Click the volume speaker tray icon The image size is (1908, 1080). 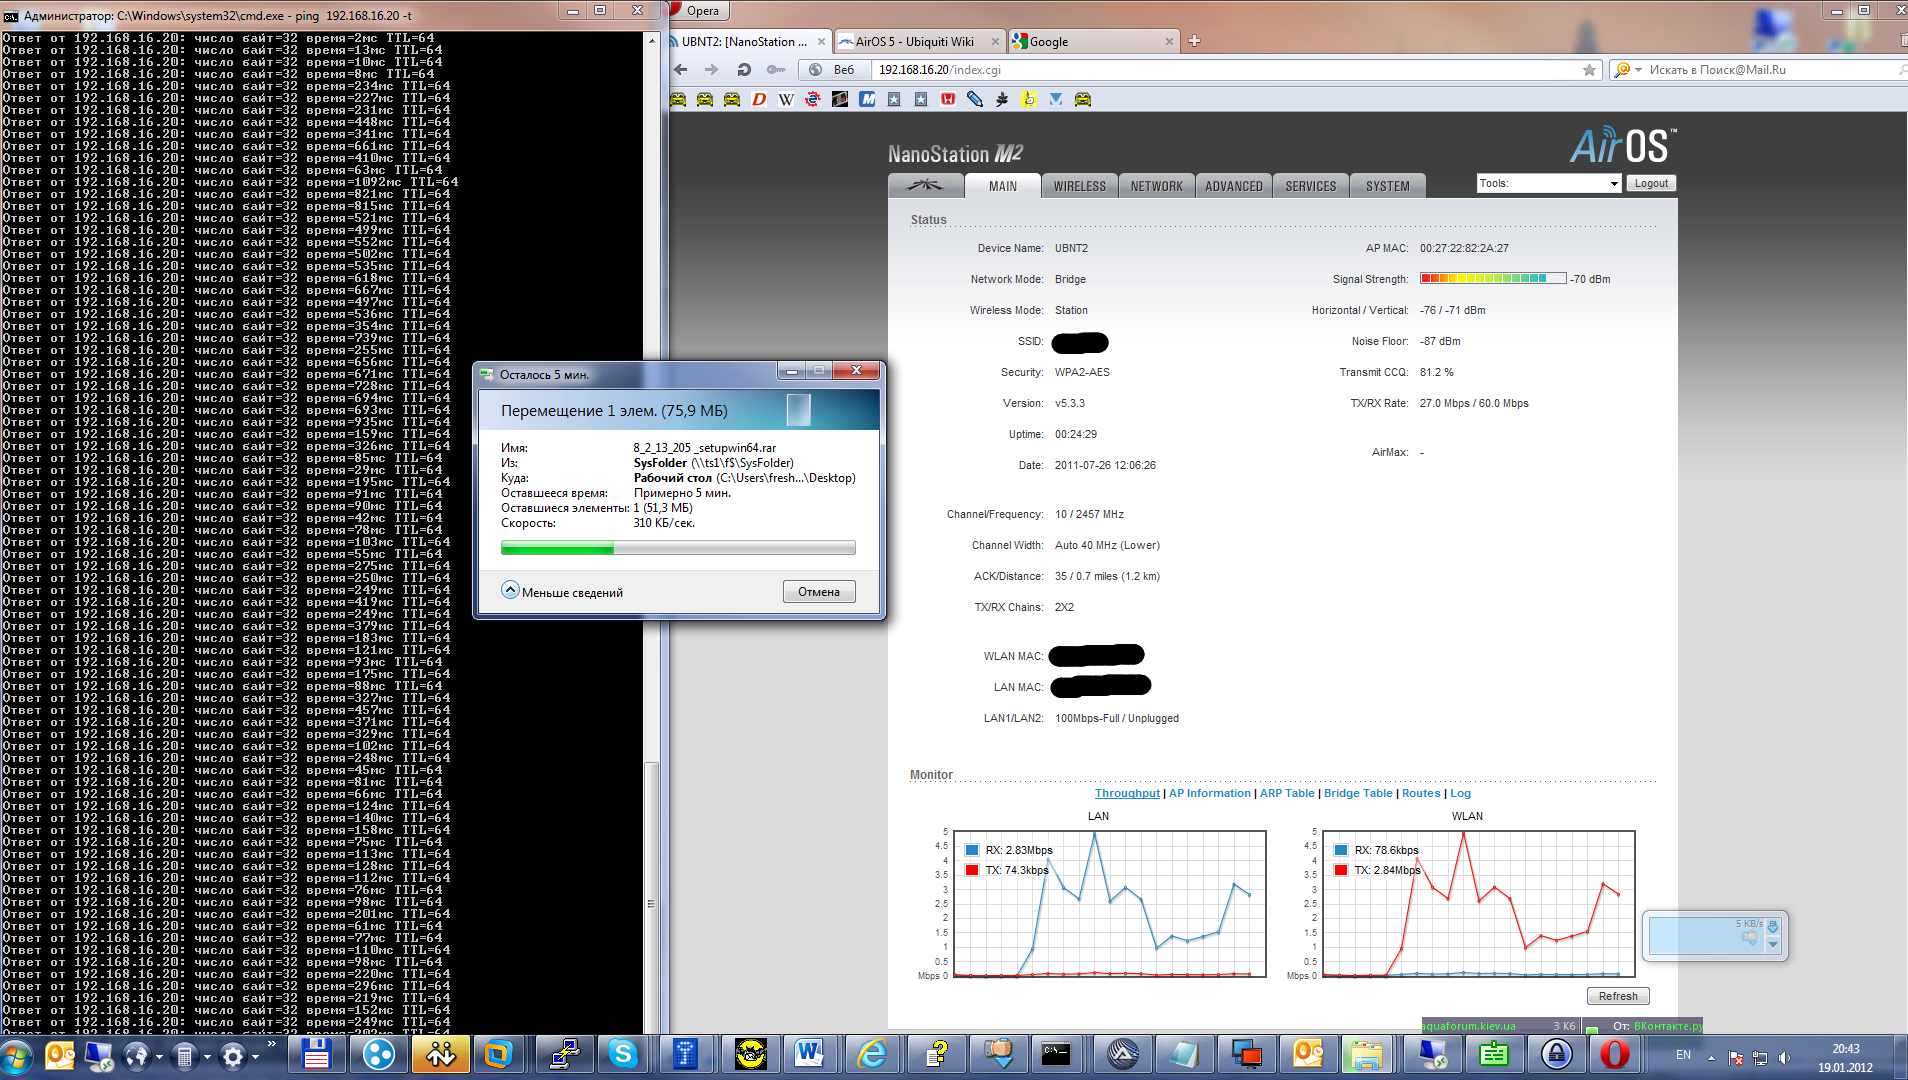(1784, 1057)
